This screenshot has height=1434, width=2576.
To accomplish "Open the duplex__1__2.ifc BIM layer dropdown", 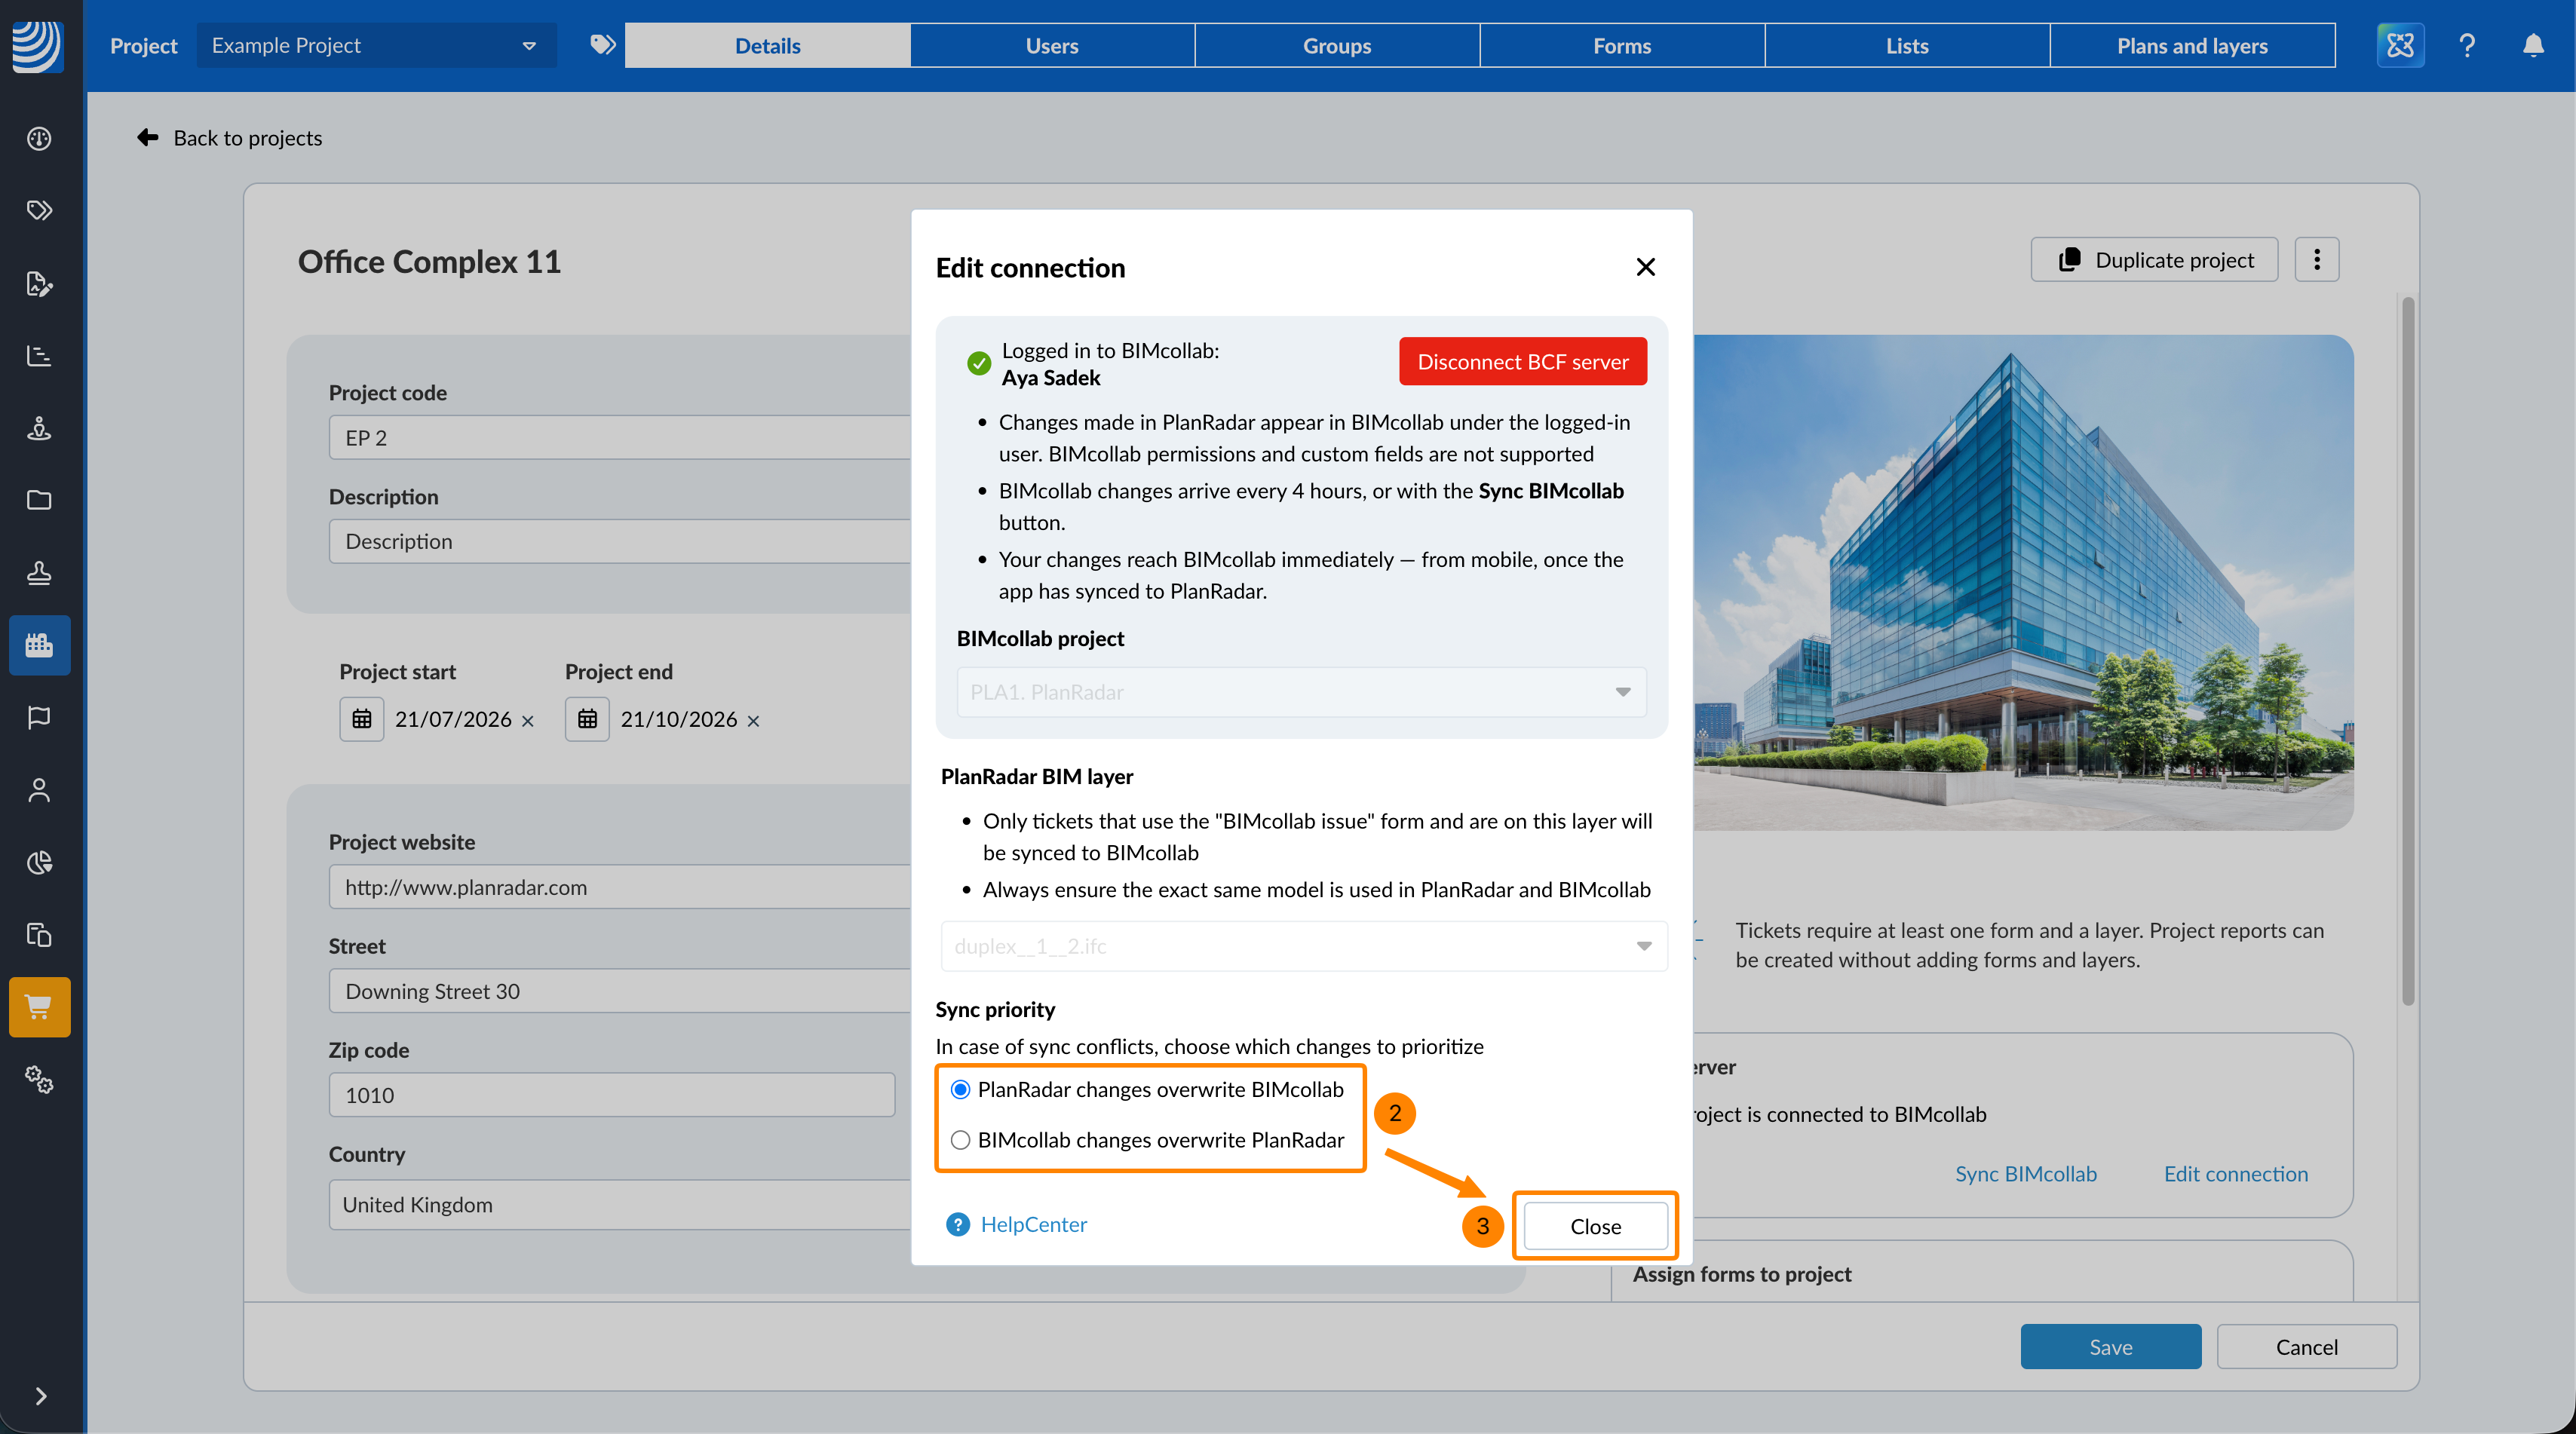I will click(x=1304, y=946).
